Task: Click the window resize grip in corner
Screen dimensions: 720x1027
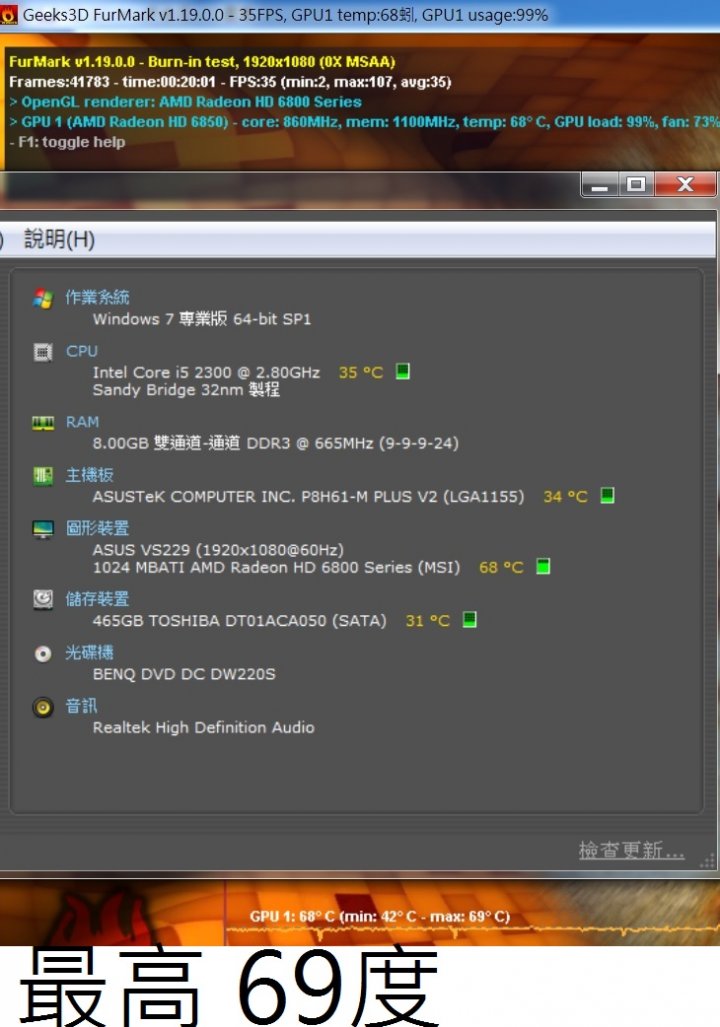Action: pyautogui.click(x=708, y=861)
